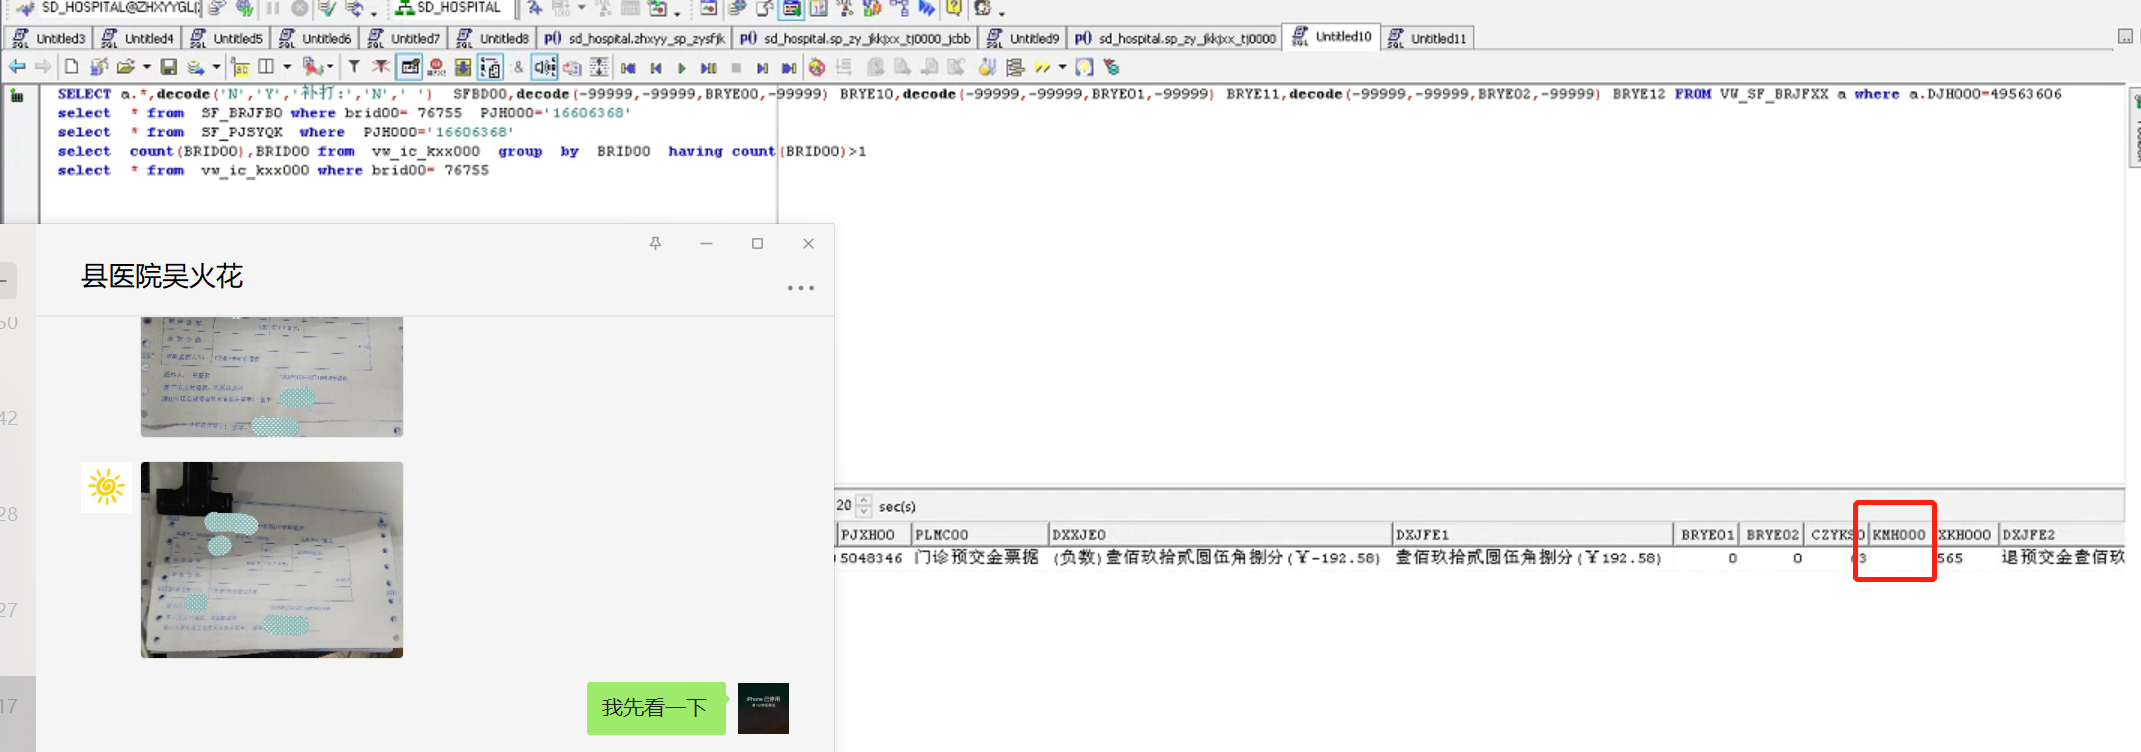Click the dark avatar beside green message
The image size is (2141, 752).
click(763, 708)
